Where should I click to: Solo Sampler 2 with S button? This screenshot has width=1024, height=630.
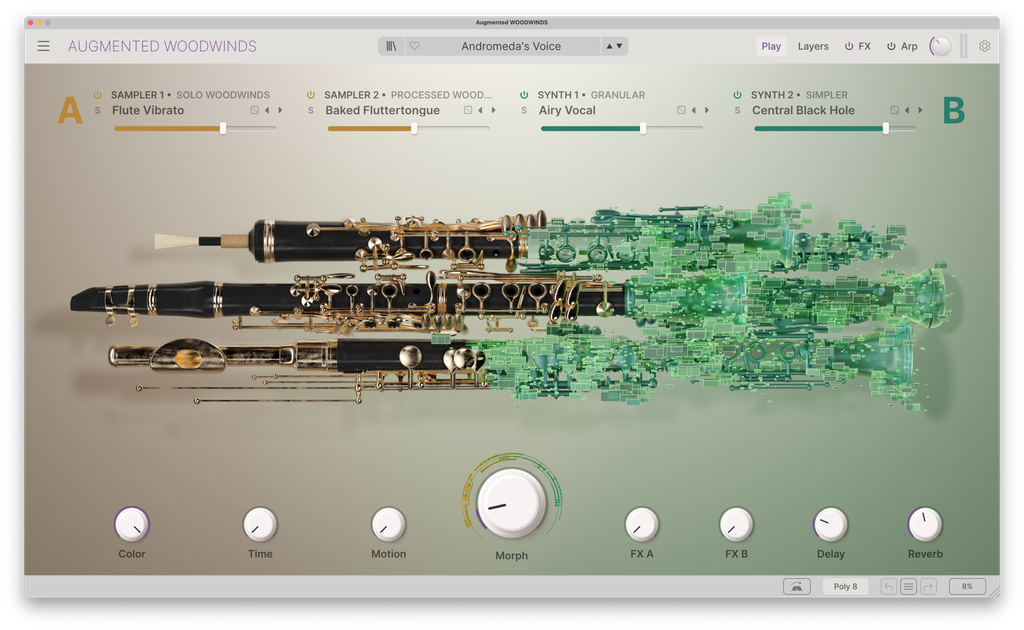click(311, 110)
